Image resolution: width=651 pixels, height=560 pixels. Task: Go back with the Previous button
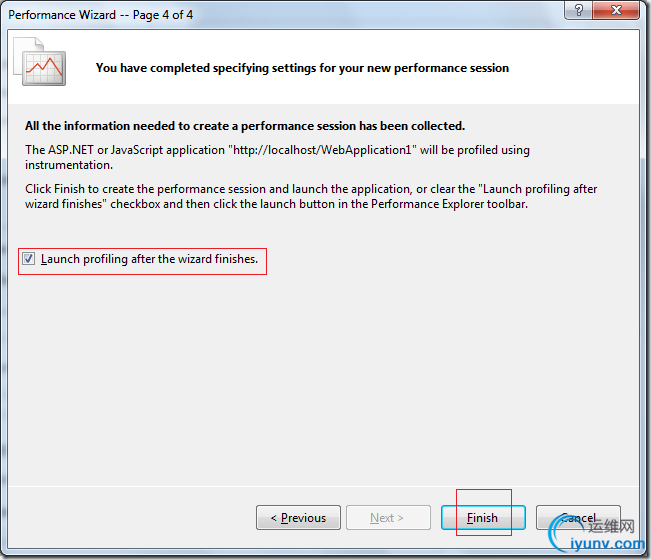coord(297,518)
